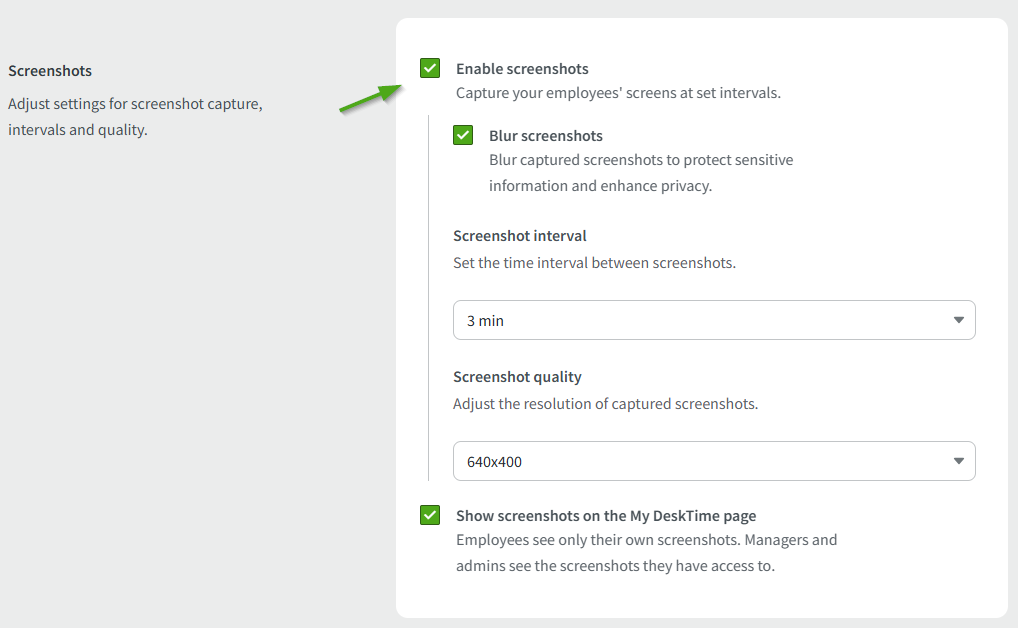Click the green arrow pointing at Enable screenshots

[x=368, y=98]
